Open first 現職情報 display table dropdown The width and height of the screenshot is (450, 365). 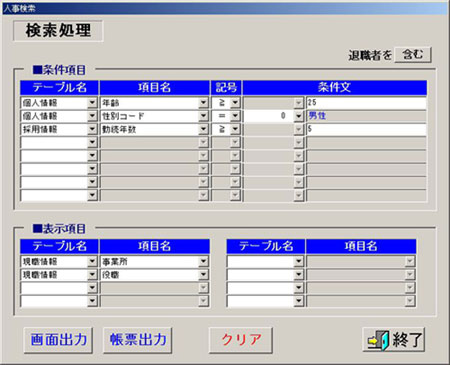[x=92, y=261]
